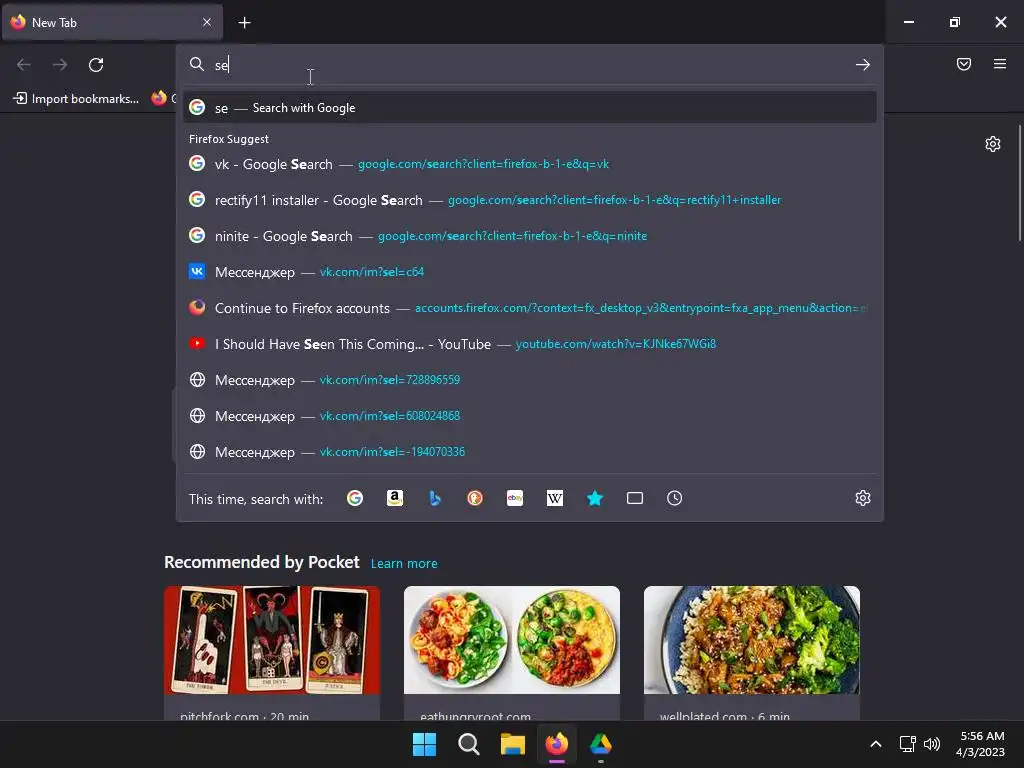This screenshot has width=1024, height=768.
Task: Open a new tab with plus button
Action: click(x=244, y=23)
